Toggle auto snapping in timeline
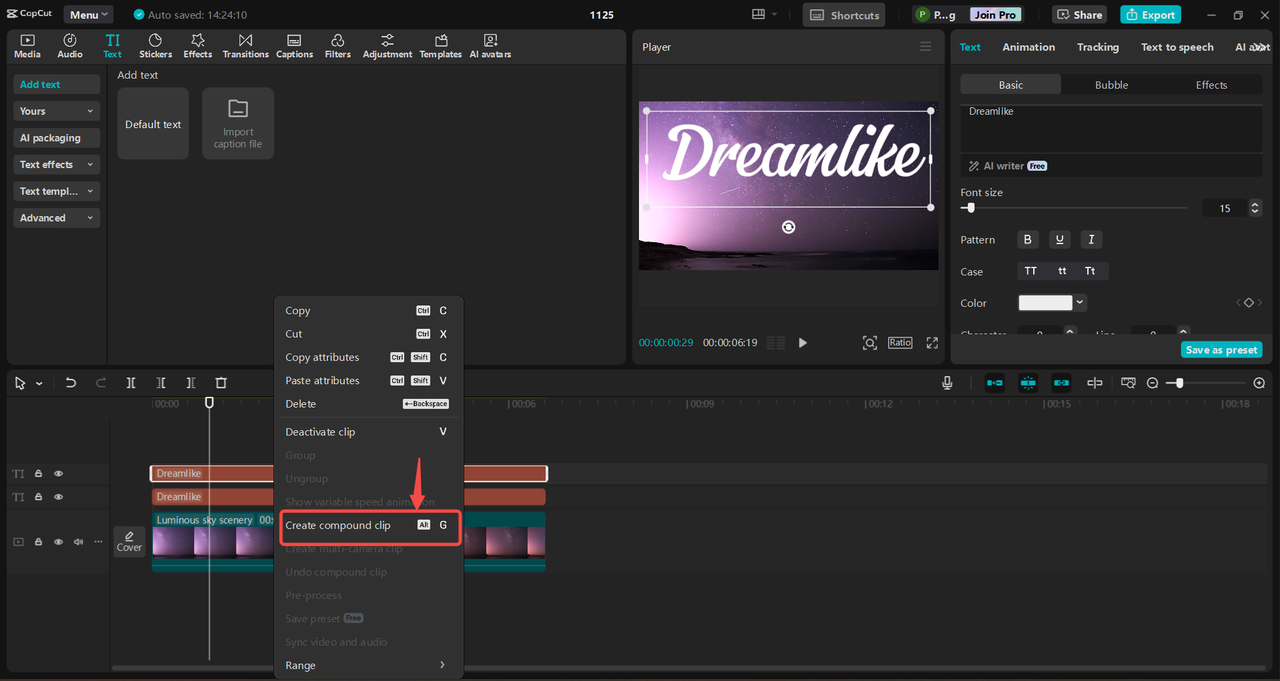The width and height of the screenshot is (1280, 681). pos(1028,383)
